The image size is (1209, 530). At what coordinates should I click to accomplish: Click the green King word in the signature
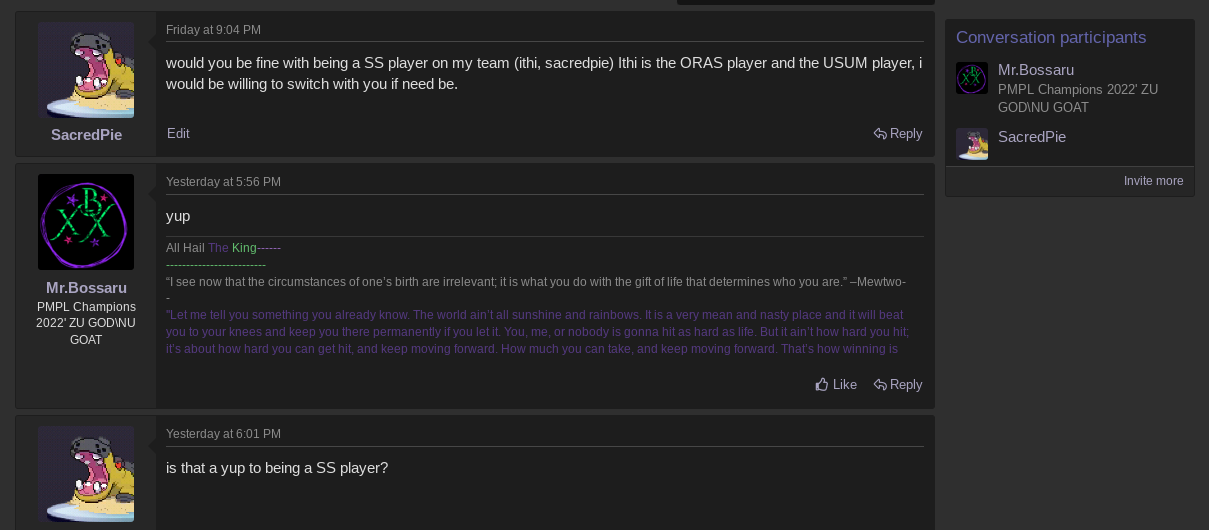click(244, 248)
